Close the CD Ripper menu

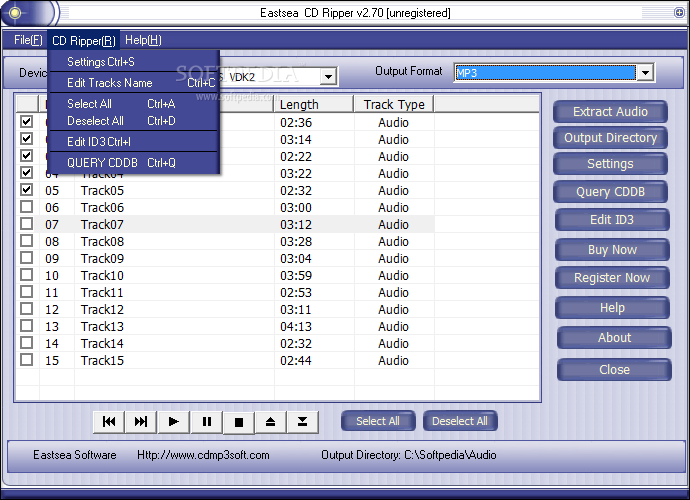(84, 40)
